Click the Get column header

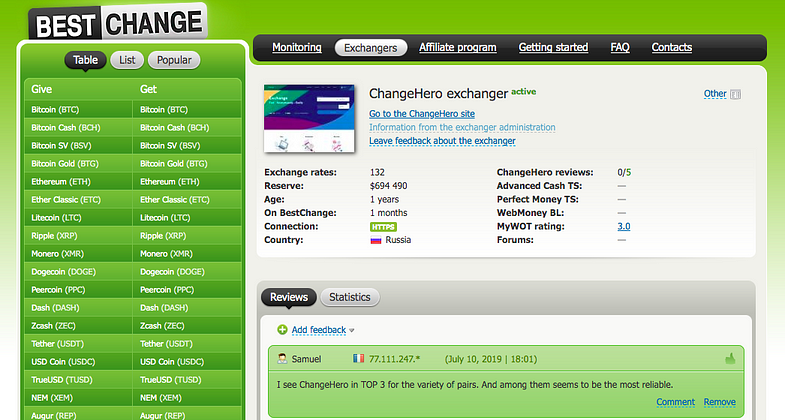(x=148, y=89)
